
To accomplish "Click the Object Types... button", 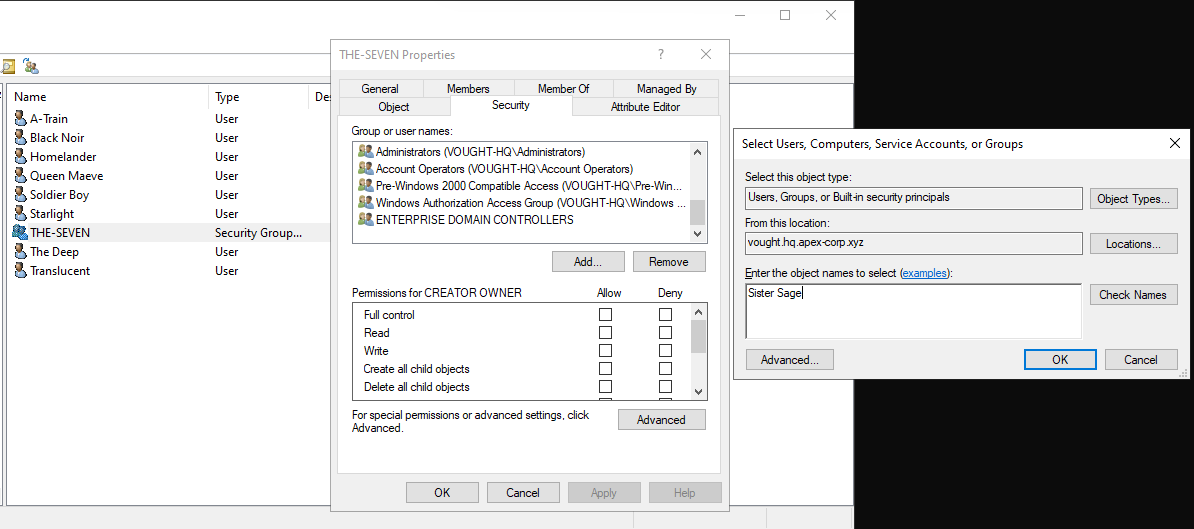I will (x=1133, y=199).
